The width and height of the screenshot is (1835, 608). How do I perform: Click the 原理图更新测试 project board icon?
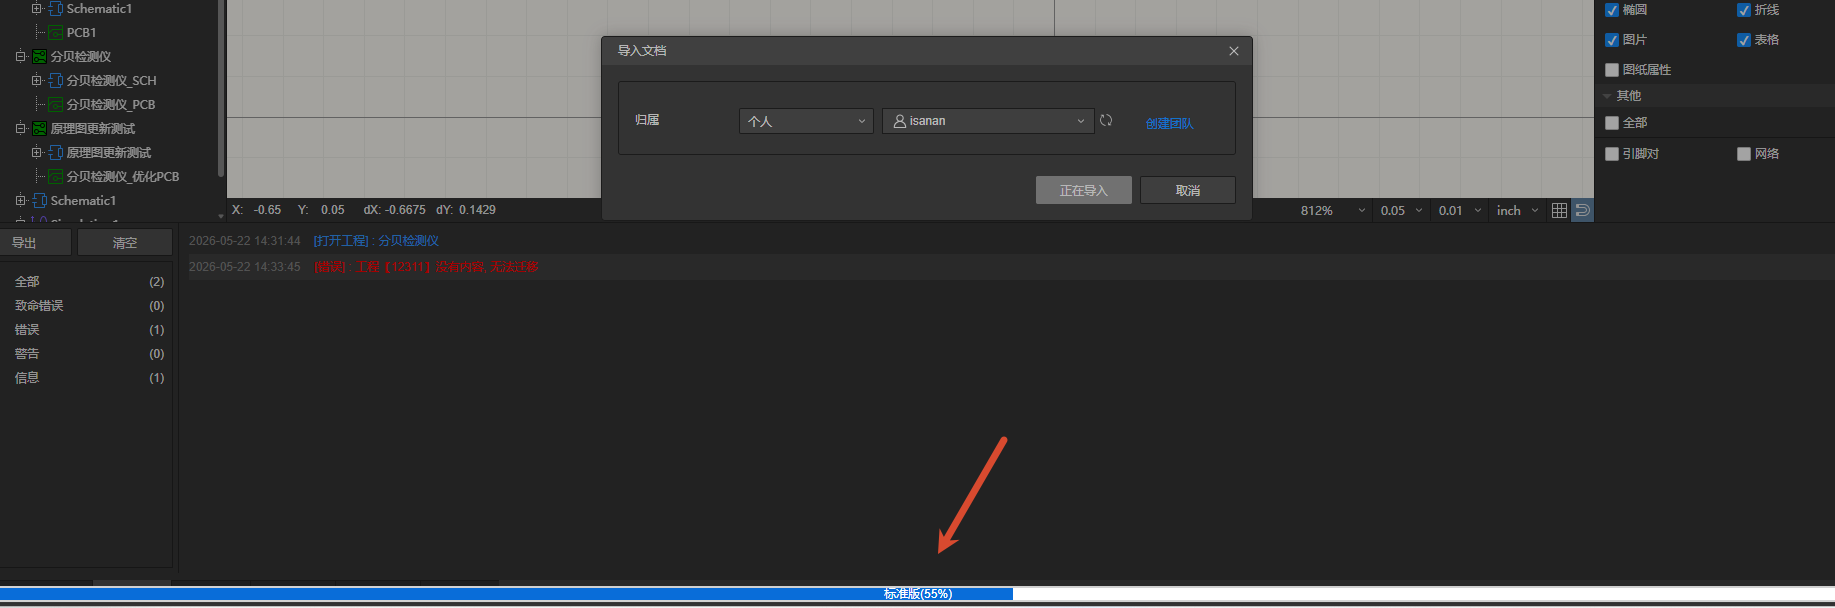40,129
